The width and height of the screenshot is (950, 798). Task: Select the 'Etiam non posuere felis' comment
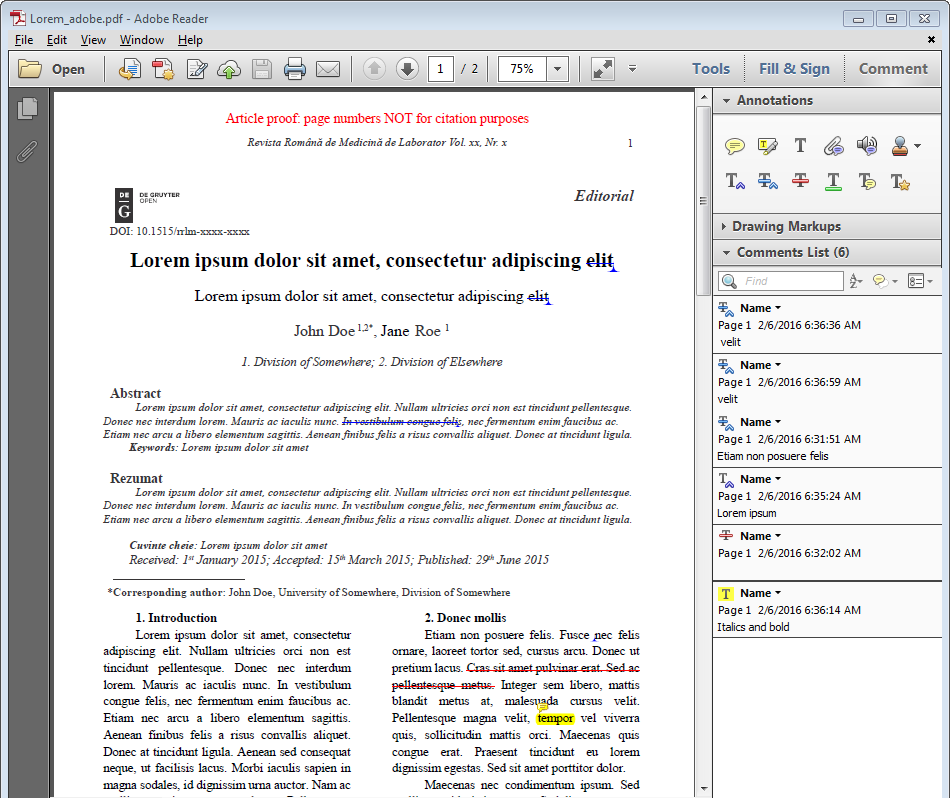coord(828,439)
